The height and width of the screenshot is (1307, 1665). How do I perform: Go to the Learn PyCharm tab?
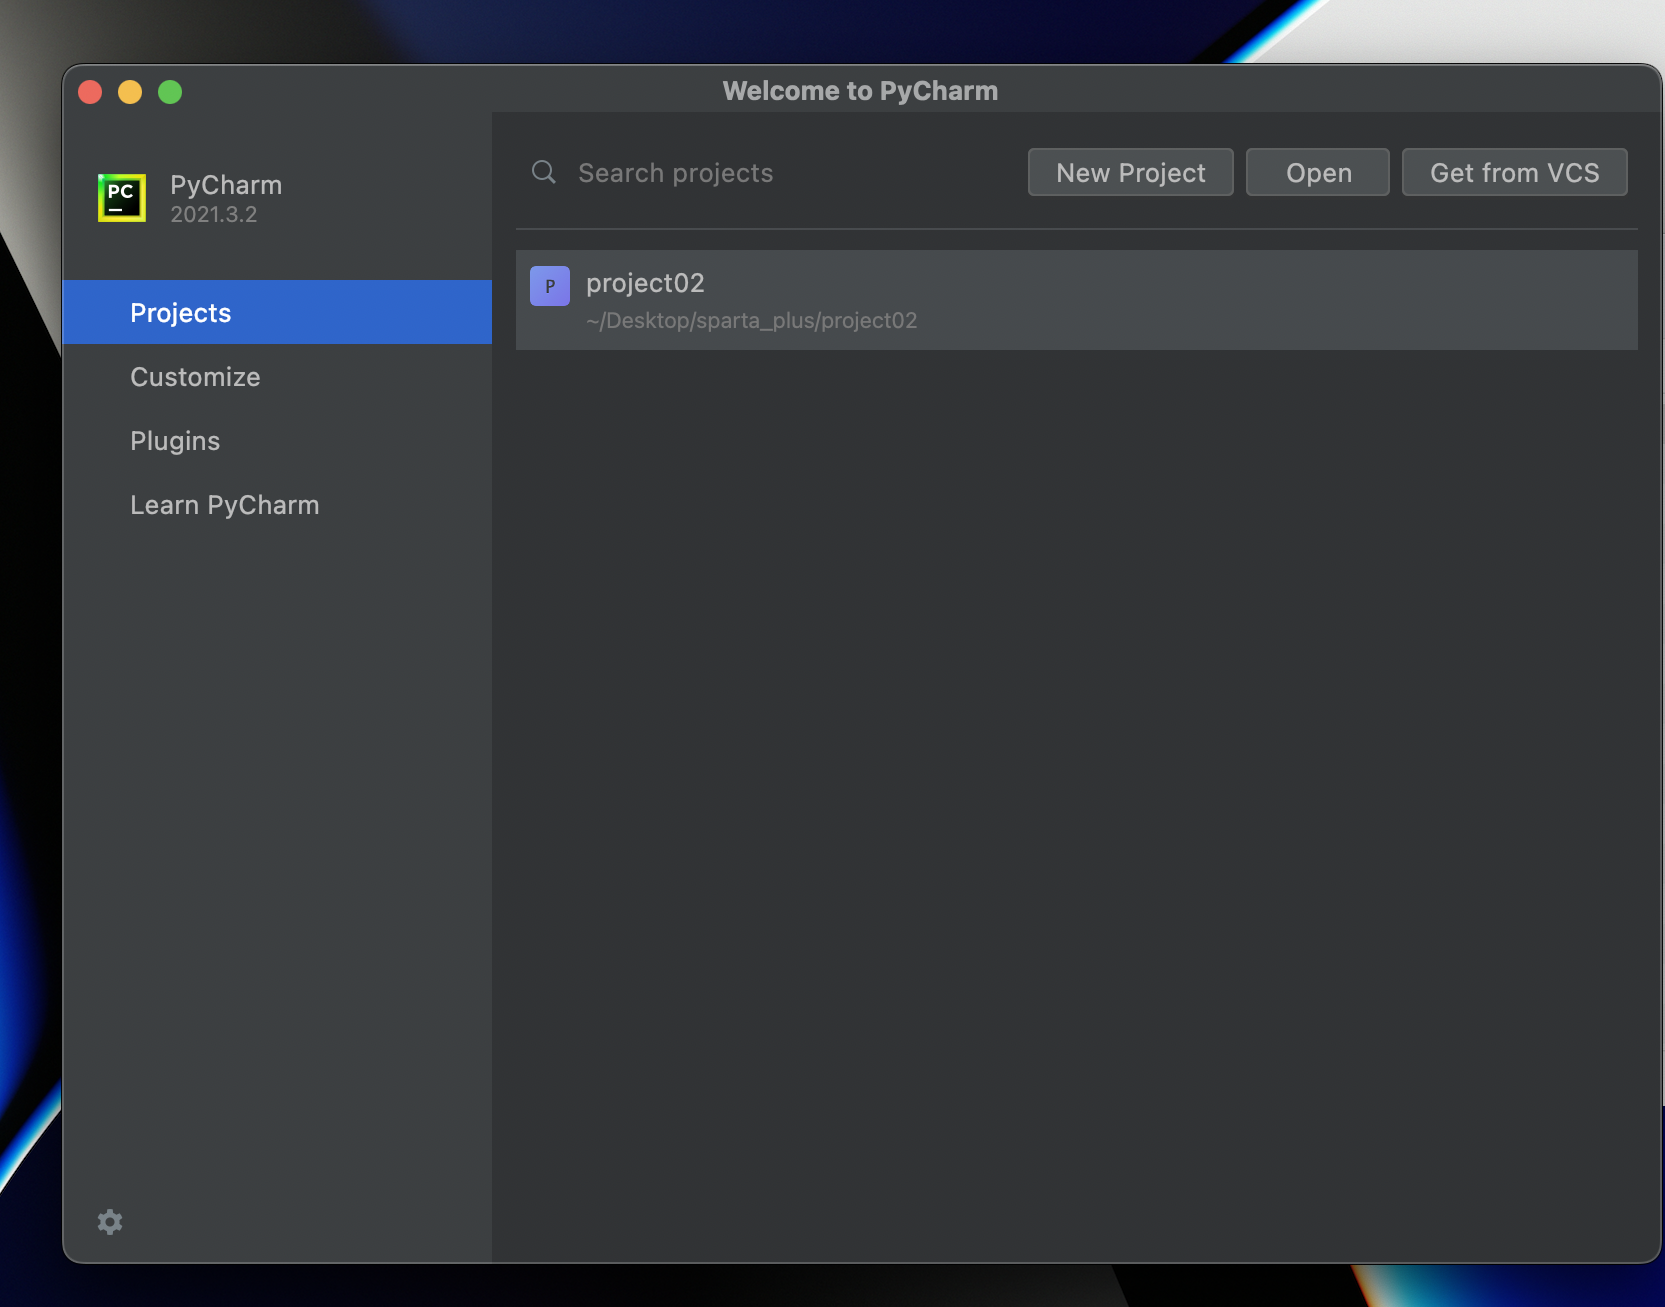[277, 504]
